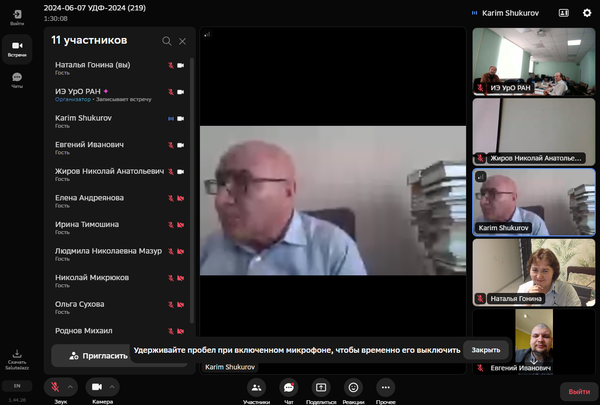This screenshot has height=405, width=600.
Task: Expand camera options arrow next to Камера
Action: pos(113,386)
